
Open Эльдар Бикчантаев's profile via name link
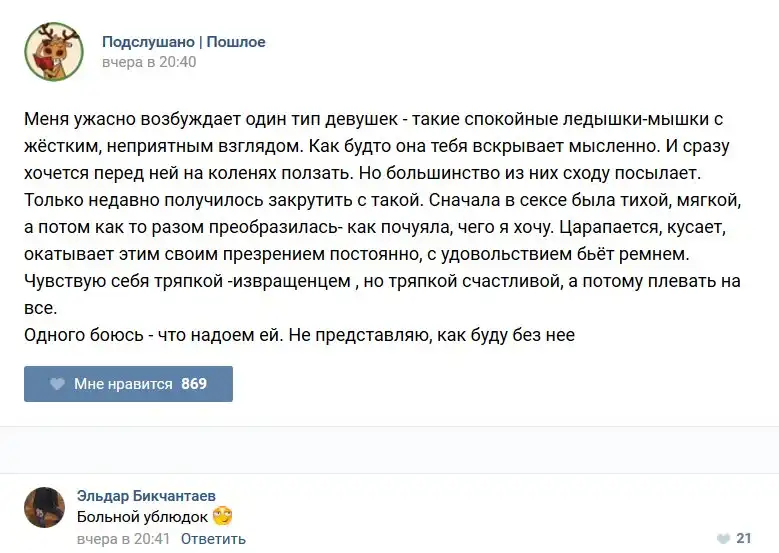click(146, 495)
